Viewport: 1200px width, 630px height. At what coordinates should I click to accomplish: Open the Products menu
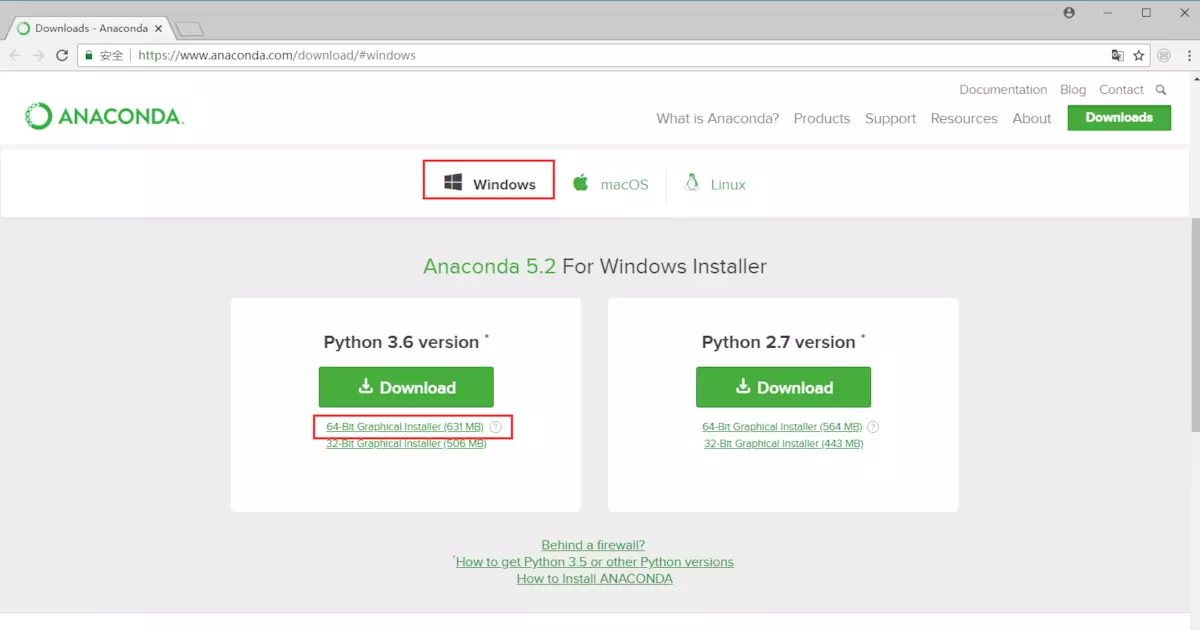(x=822, y=118)
